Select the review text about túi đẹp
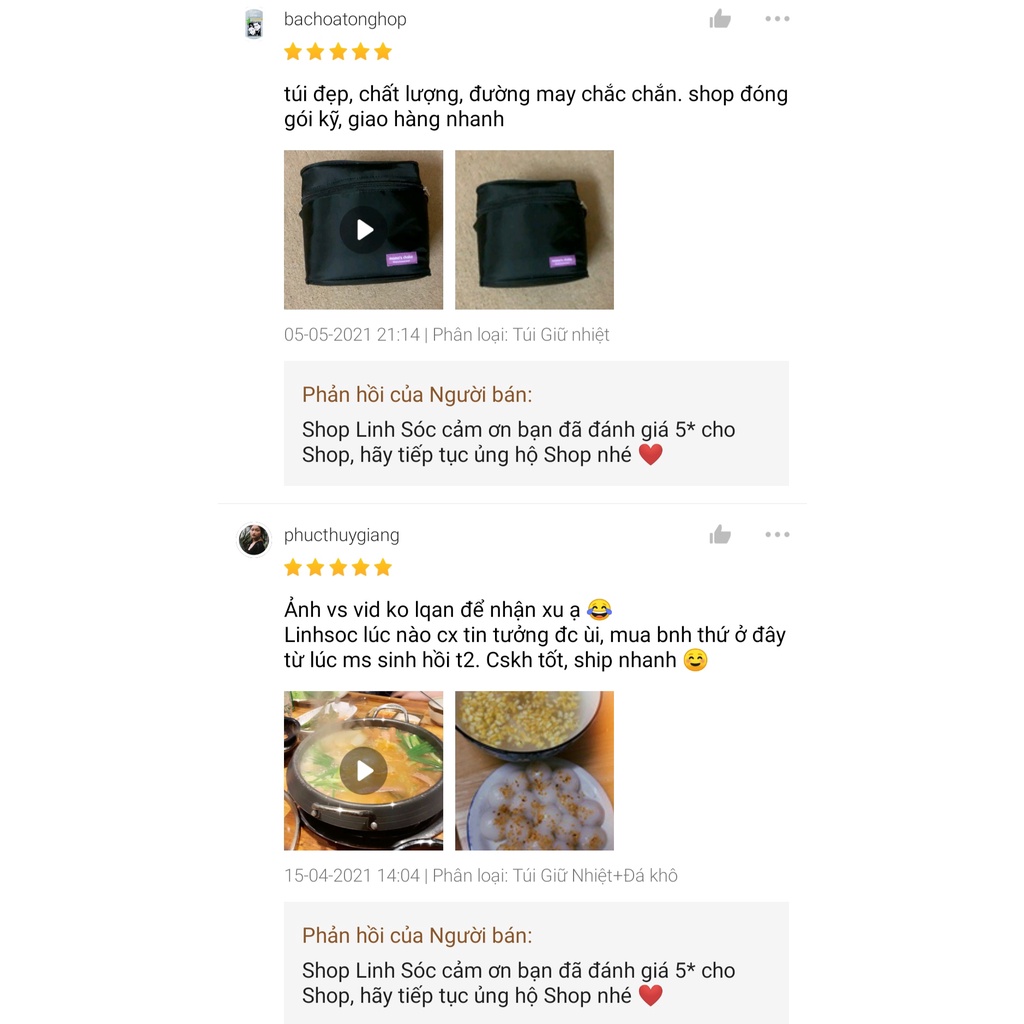 (535, 106)
